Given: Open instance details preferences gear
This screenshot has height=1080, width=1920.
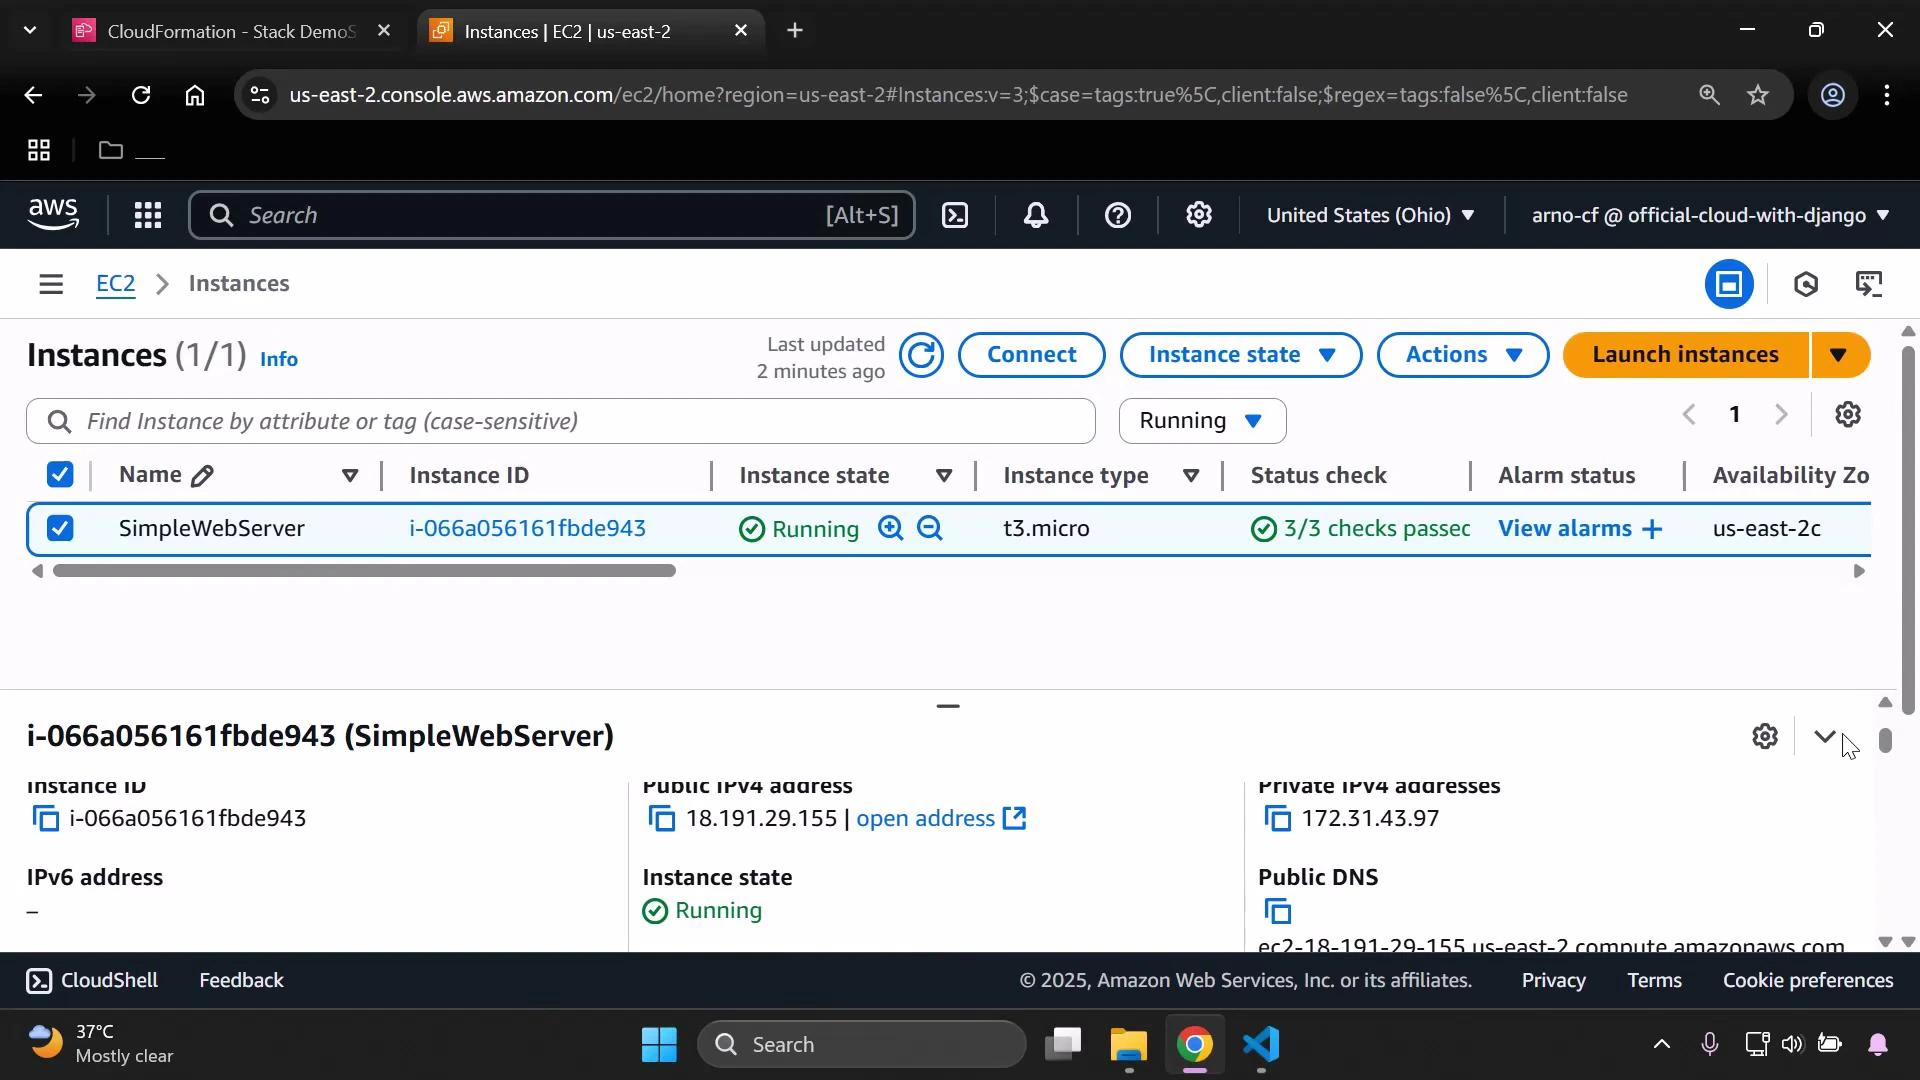Looking at the screenshot, I should pos(1765,736).
